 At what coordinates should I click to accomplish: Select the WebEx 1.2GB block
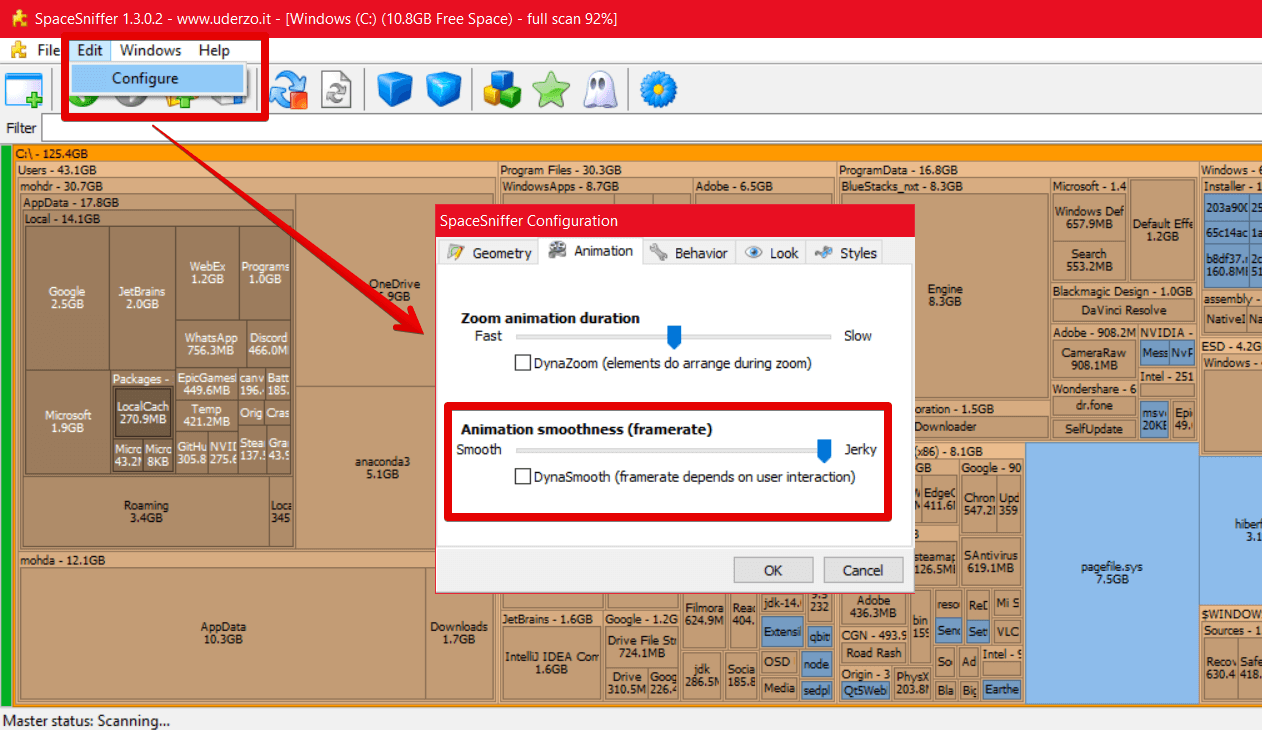[207, 273]
